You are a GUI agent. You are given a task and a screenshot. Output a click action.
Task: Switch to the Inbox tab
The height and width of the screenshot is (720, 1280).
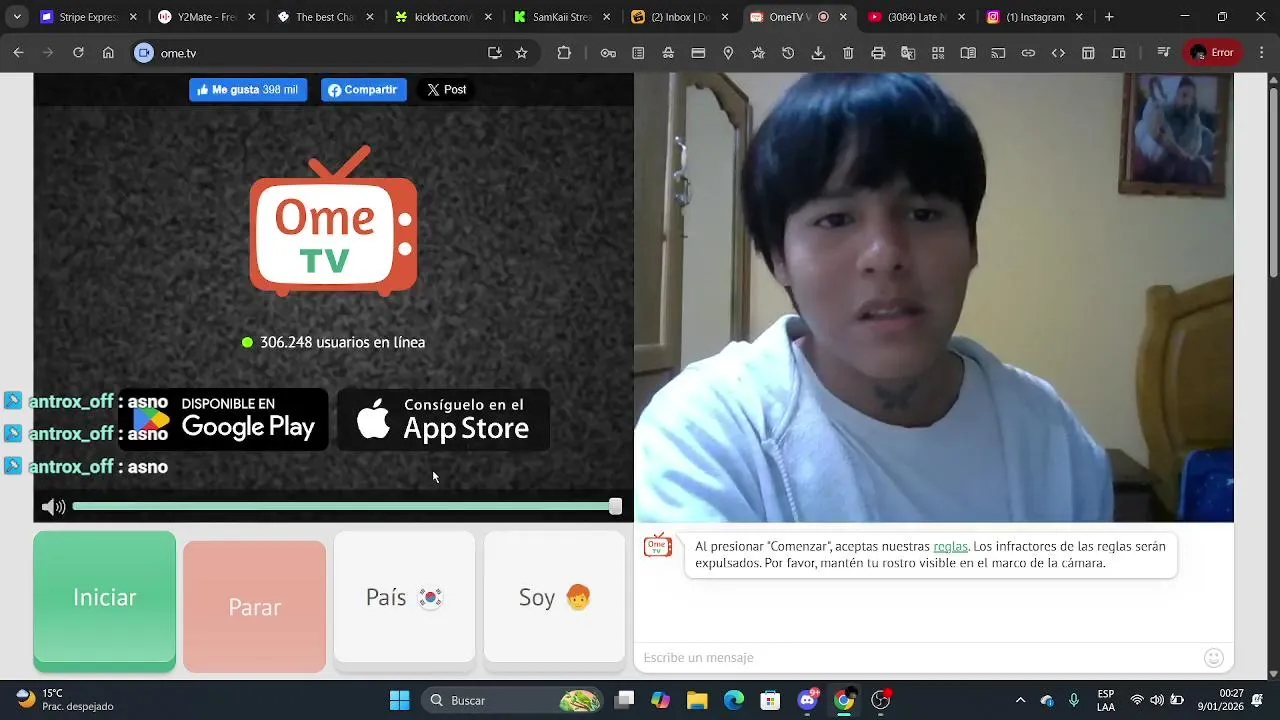pyautogui.click(x=680, y=17)
